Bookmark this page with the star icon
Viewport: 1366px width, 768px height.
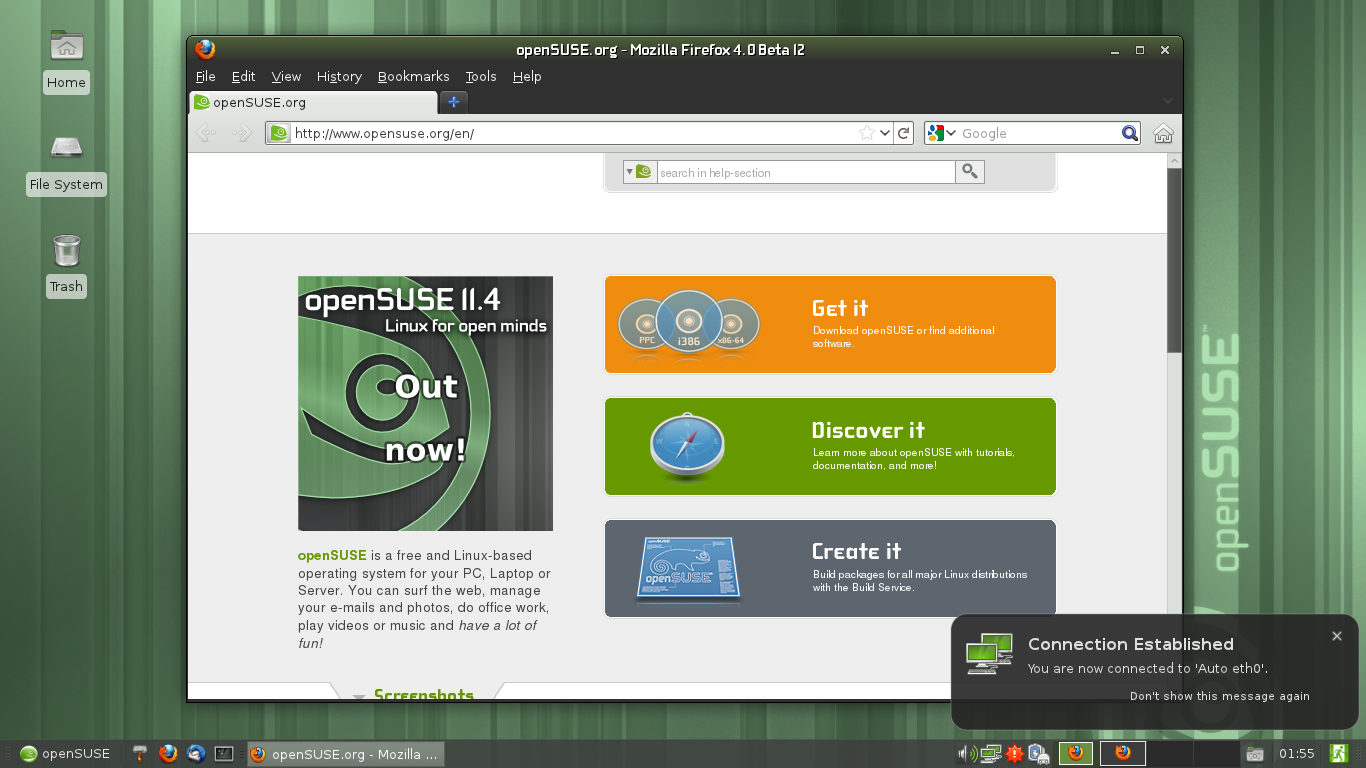click(867, 133)
